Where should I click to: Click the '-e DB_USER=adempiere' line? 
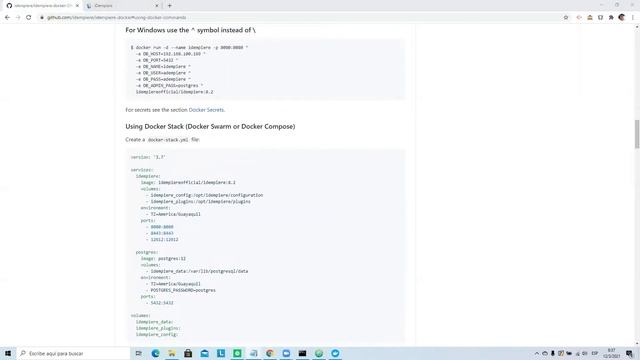click(163, 73)
